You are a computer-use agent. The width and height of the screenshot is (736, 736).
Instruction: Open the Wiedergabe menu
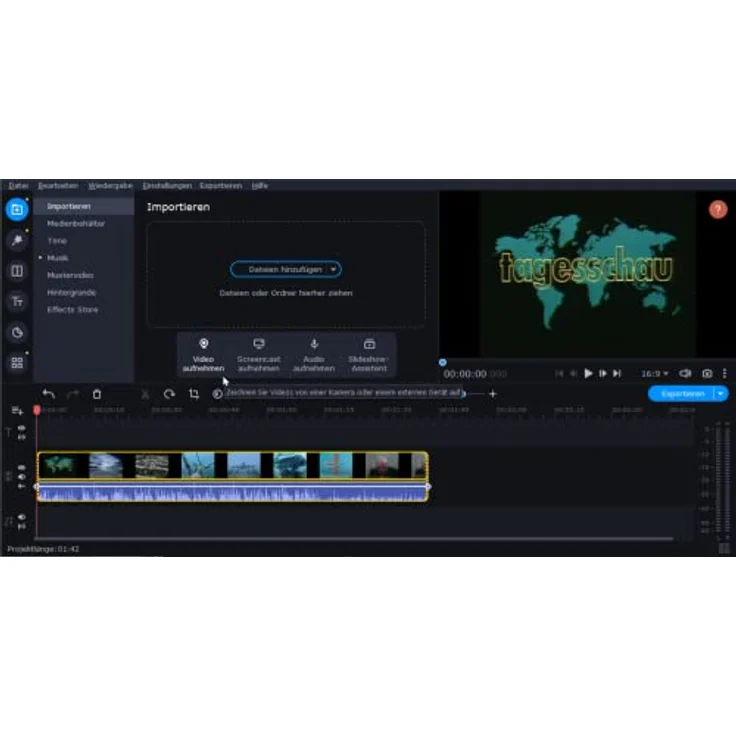coord(110,186)
